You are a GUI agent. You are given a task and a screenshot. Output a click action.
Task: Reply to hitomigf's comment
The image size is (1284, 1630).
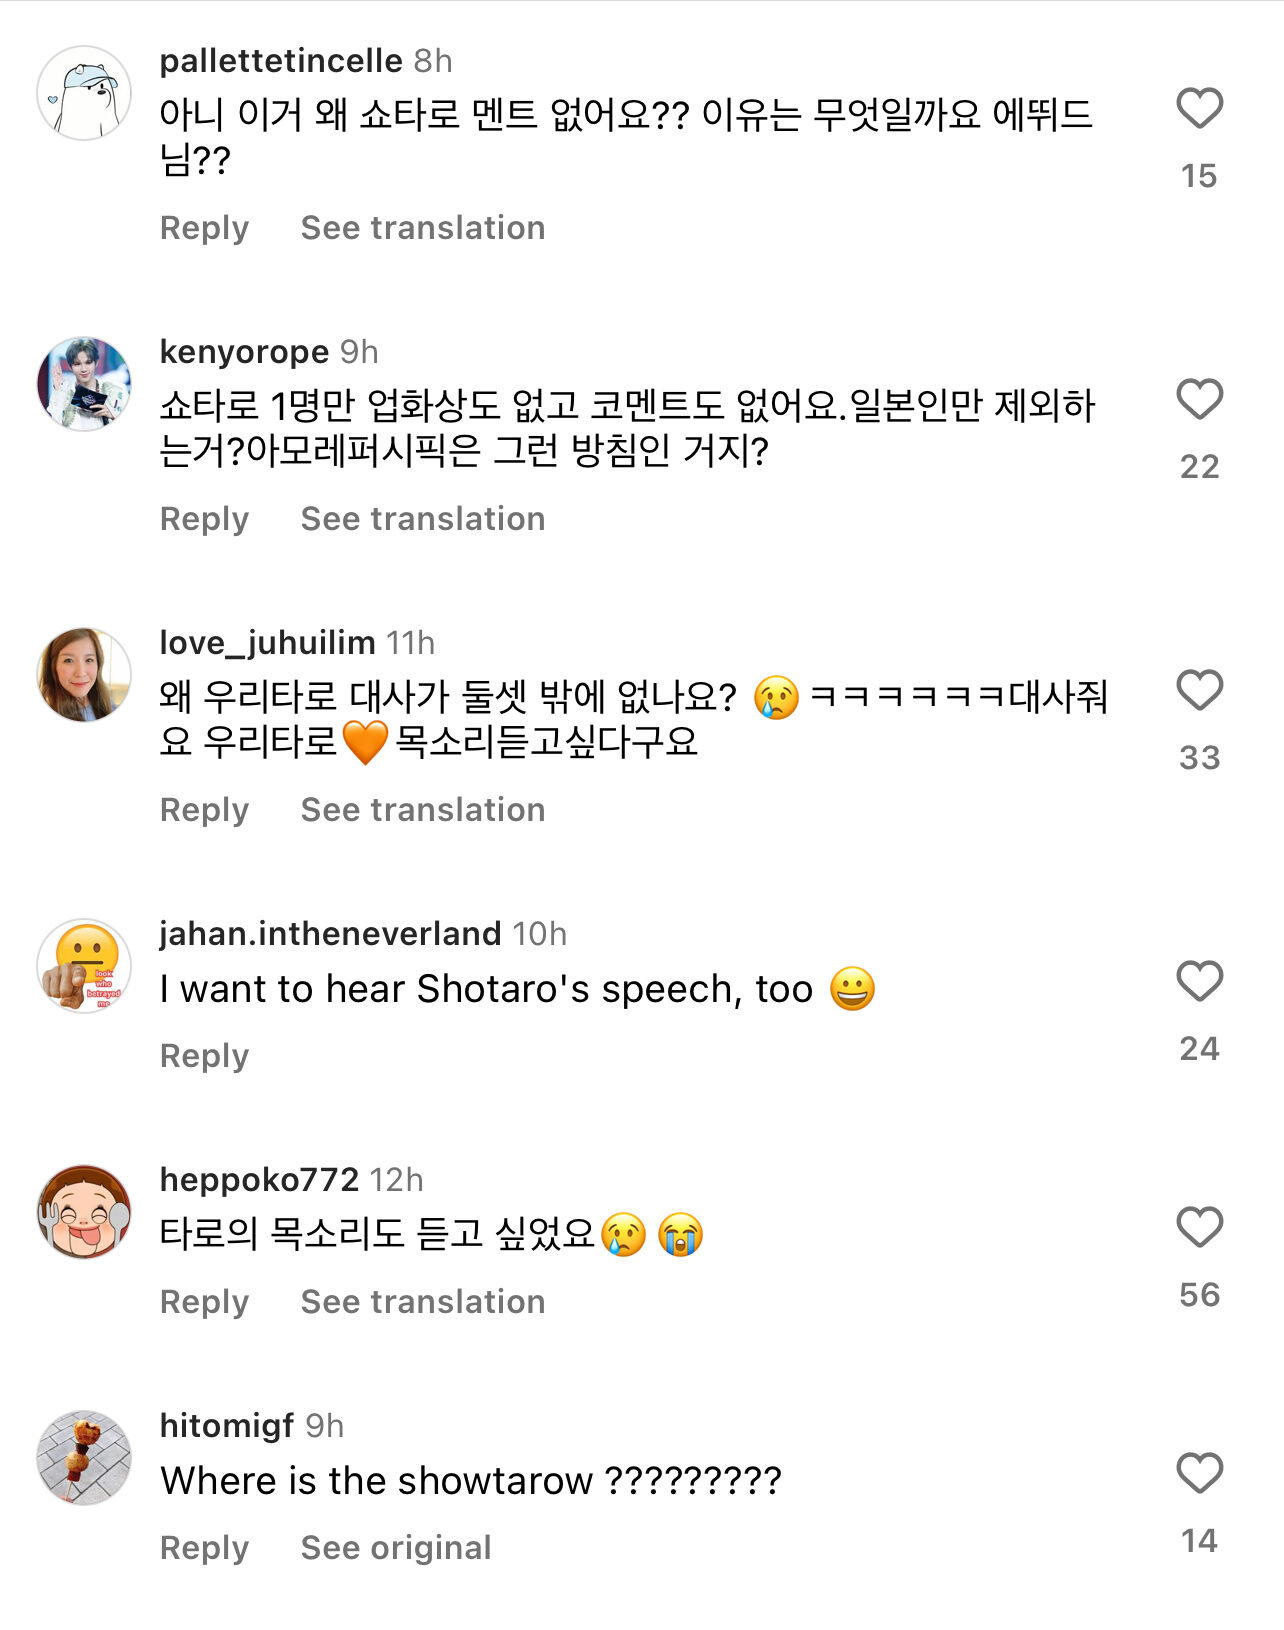pyautogui.click(x=204, y=1548)
